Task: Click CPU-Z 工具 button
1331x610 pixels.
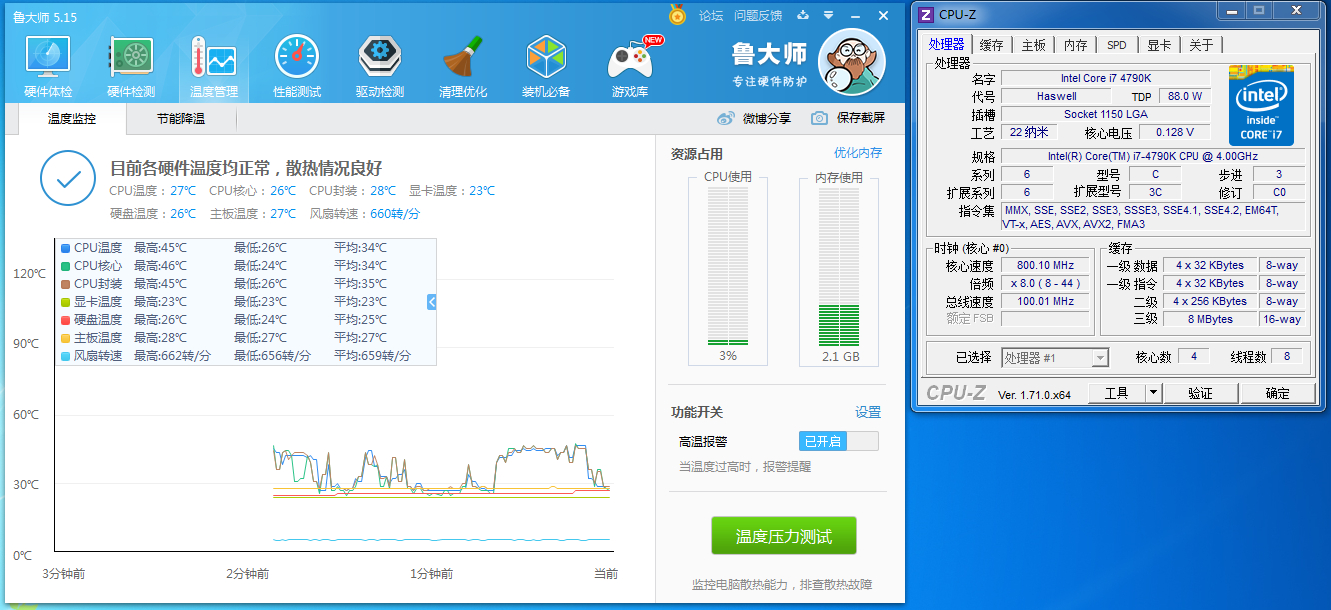Action: pos(1117,393)
